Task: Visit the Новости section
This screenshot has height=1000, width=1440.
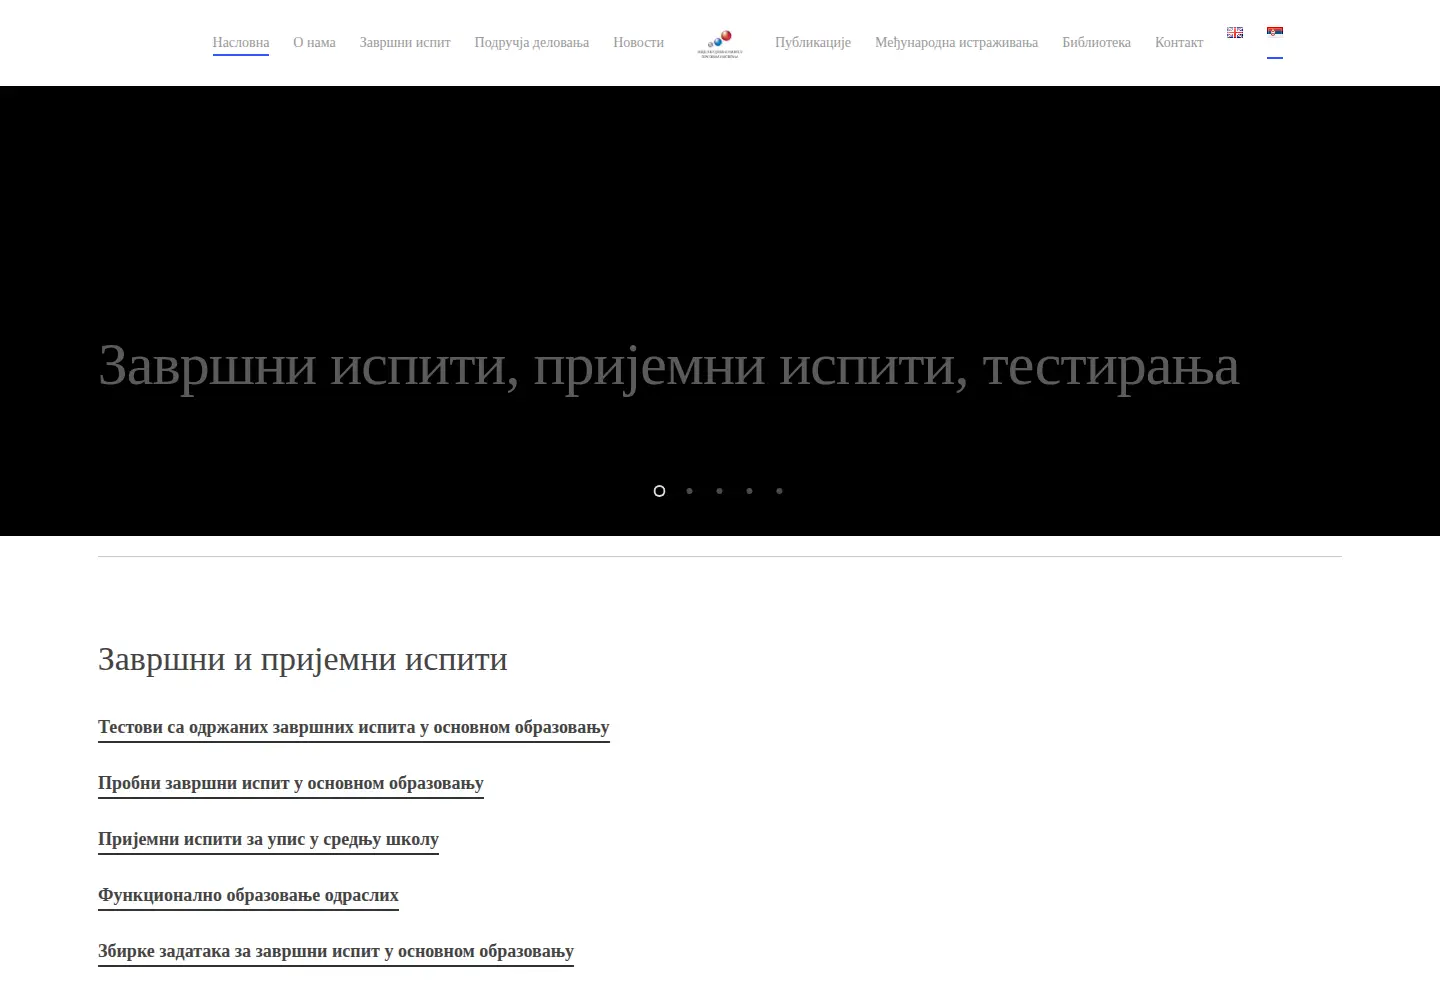Action: 639,43
